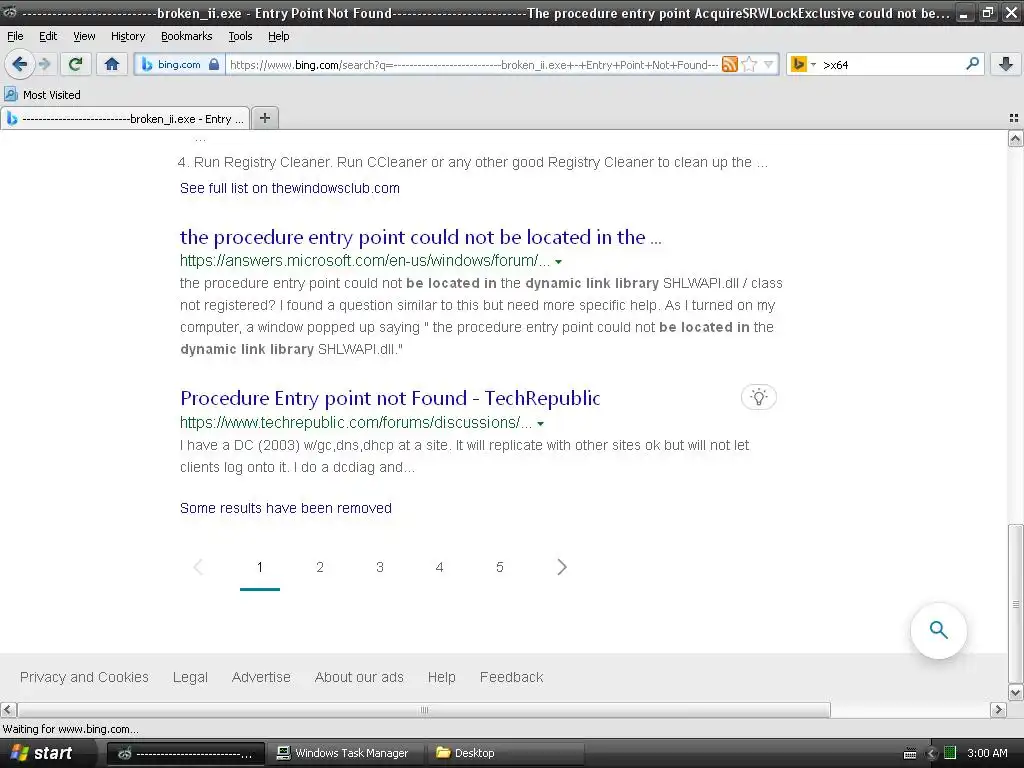Go to results page 4
Image resolution: width=1024 pixels, height=768 pixels.
tap(440, 567)
